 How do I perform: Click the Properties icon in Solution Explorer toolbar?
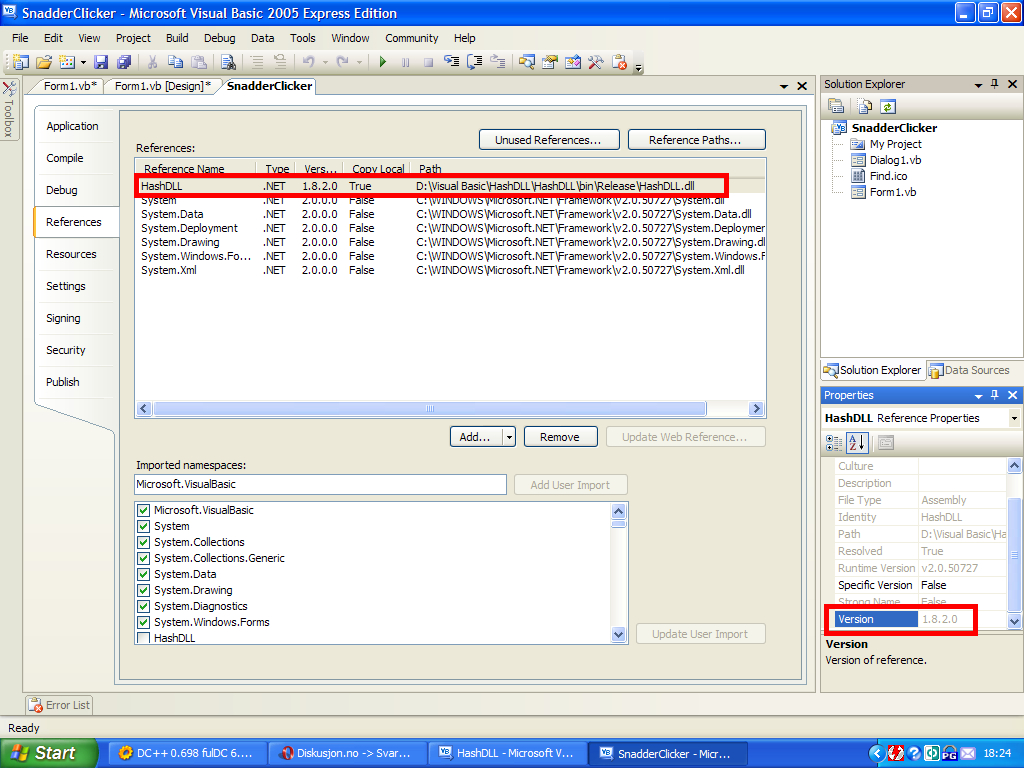pos(836,106)
